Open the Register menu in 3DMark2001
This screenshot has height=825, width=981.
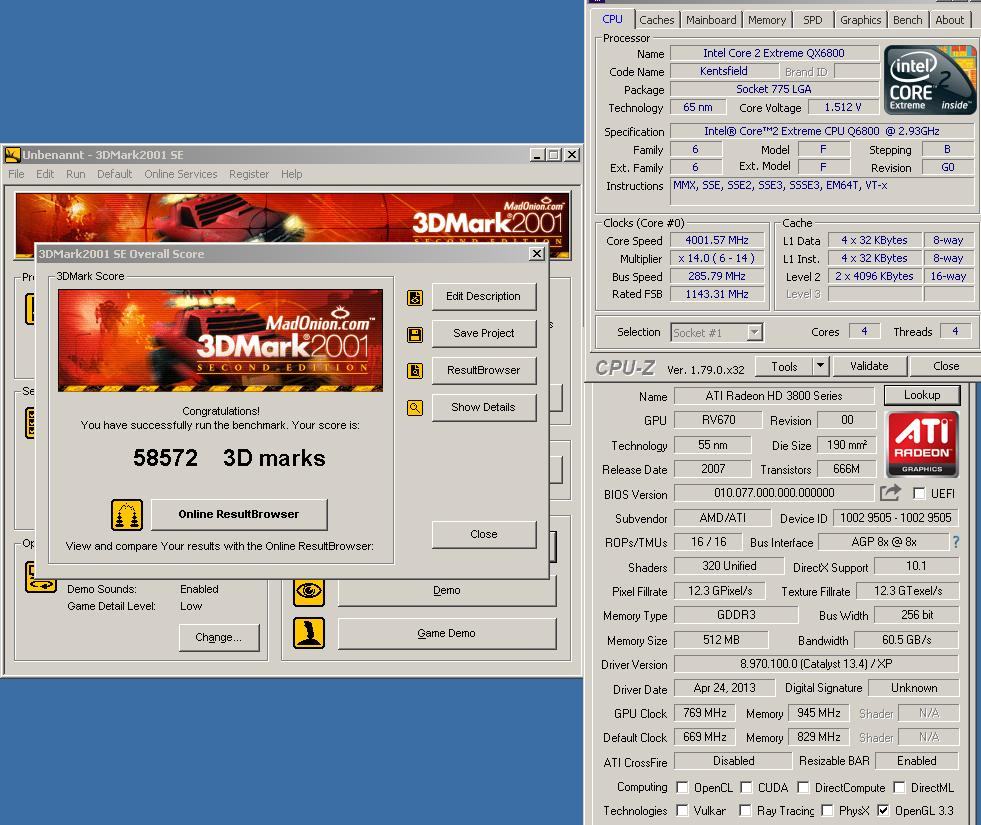coord(249,174)
